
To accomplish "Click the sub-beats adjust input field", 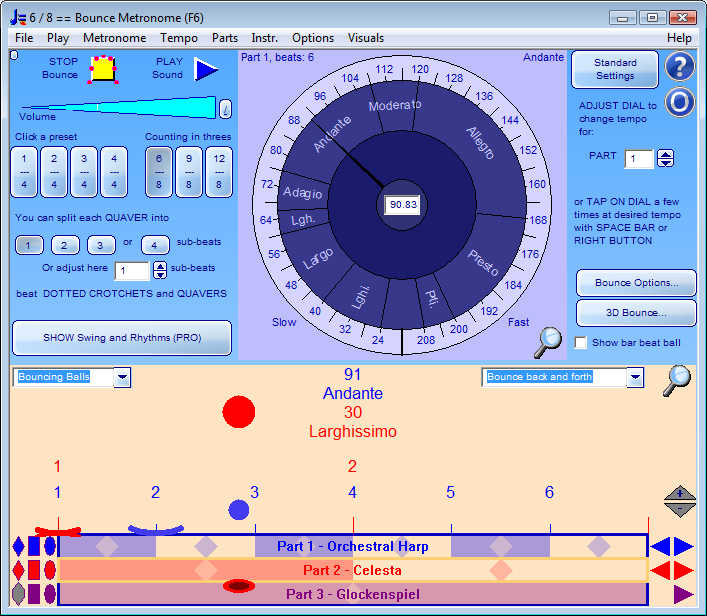I will click(132, 271).
